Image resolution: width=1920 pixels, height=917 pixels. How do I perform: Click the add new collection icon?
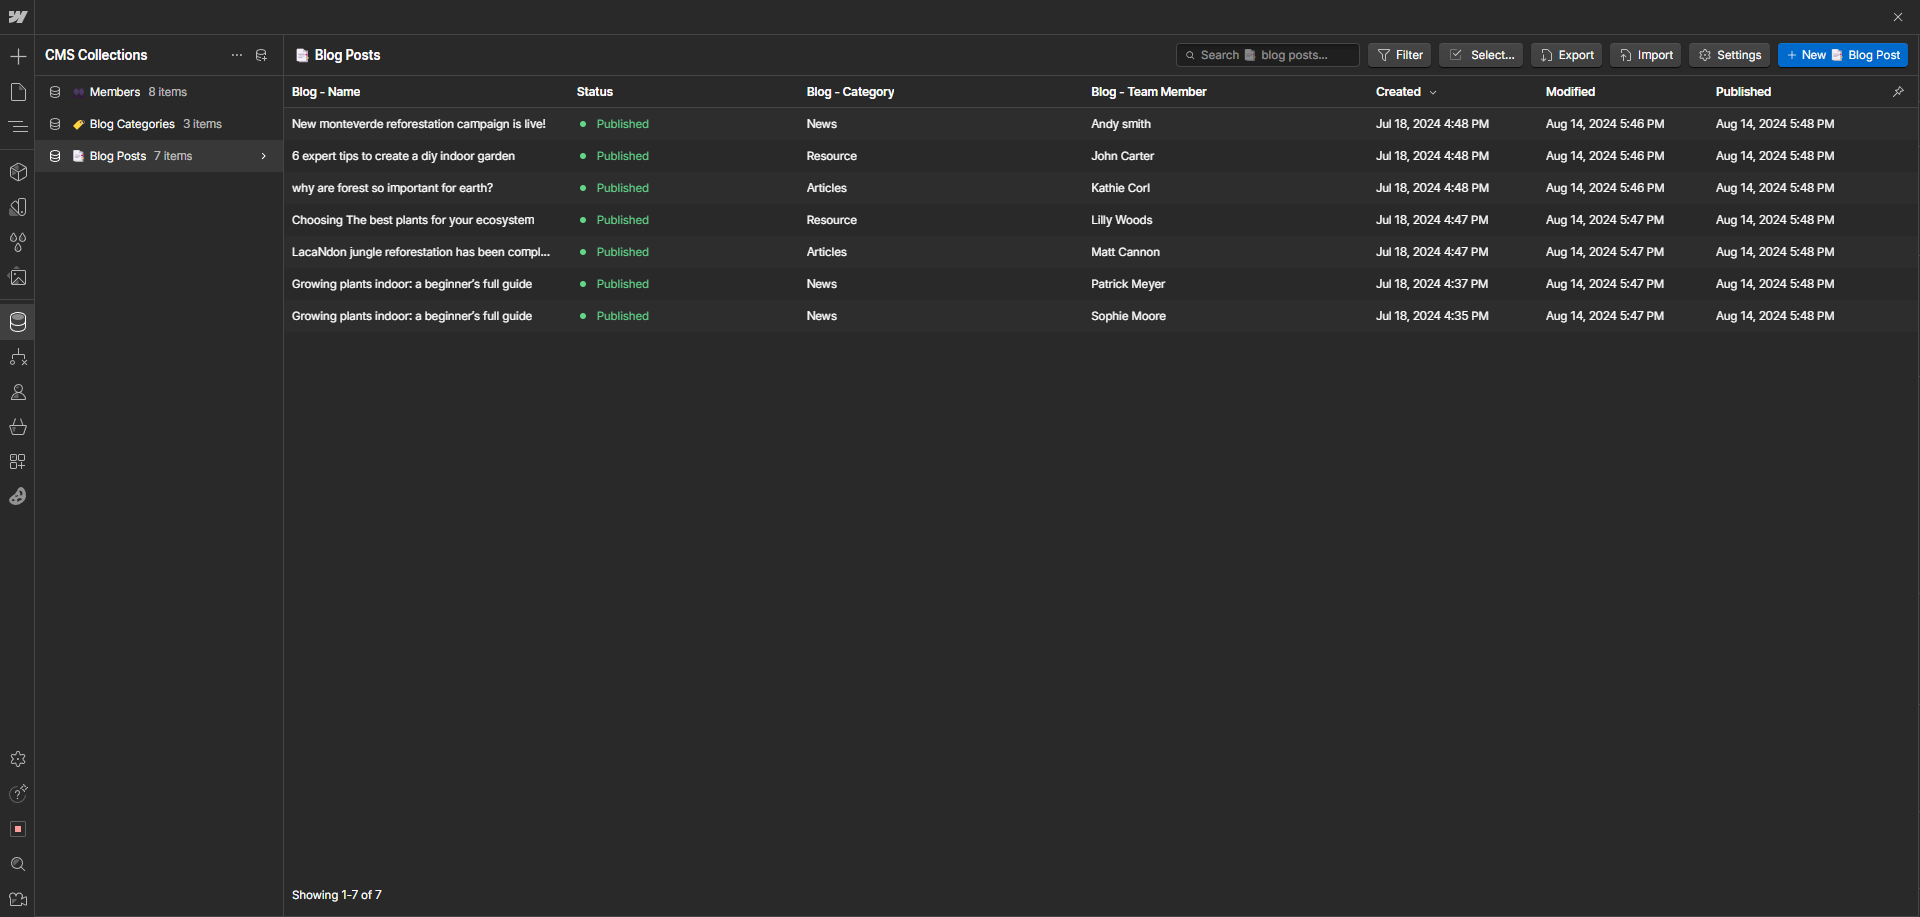tap(261, 56)
